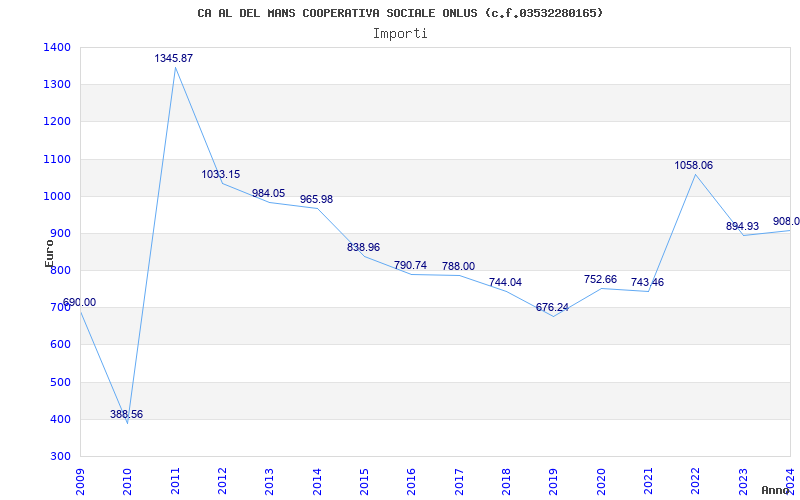
Task: Select the 400 y-axis tick label
Action: tap(61, 419)
